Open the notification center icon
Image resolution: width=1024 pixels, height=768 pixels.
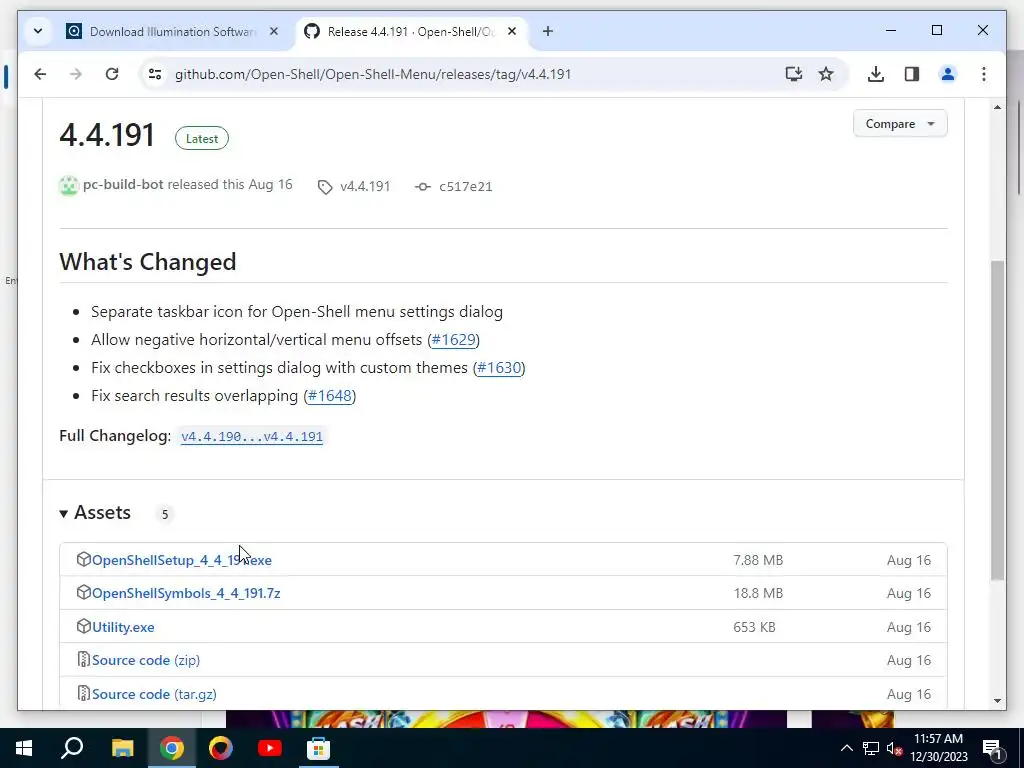click(x=993, y=748)
